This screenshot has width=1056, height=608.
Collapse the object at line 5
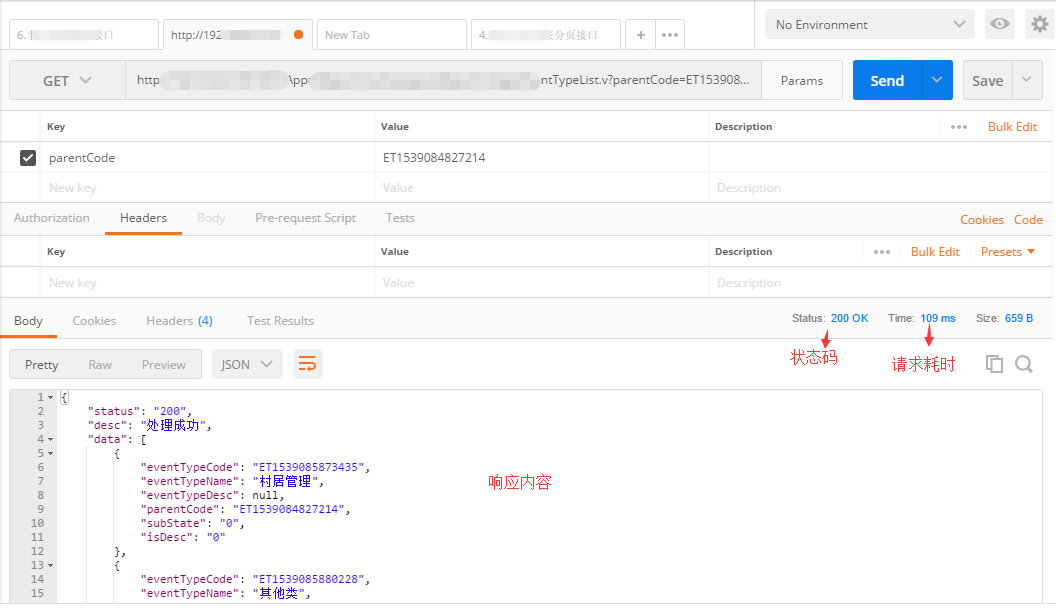pos(50,453)
